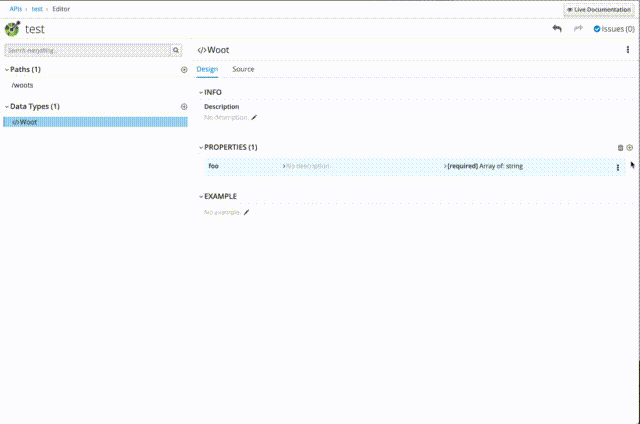Add a property with plus icon
Image resolution: width=640 pixels, height=424 pixels.
point(630,148)
